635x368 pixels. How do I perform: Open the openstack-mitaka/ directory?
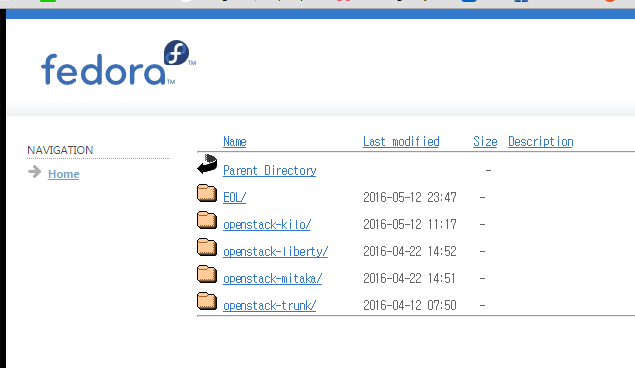273,279
